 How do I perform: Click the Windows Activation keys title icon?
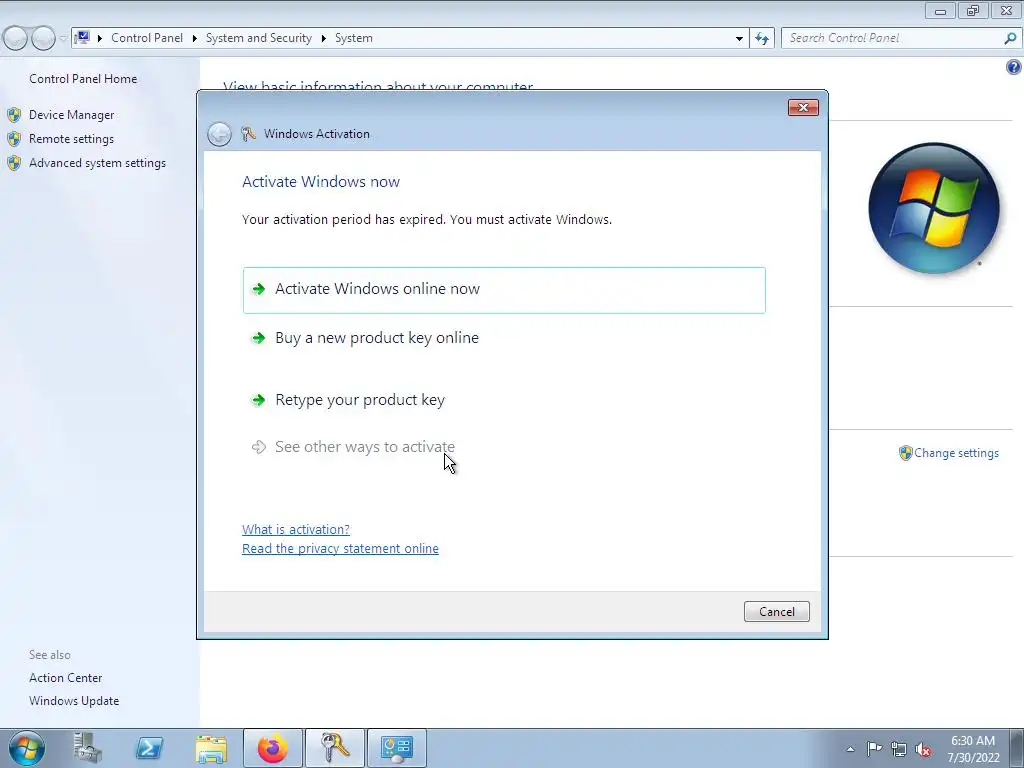[248, 134]
